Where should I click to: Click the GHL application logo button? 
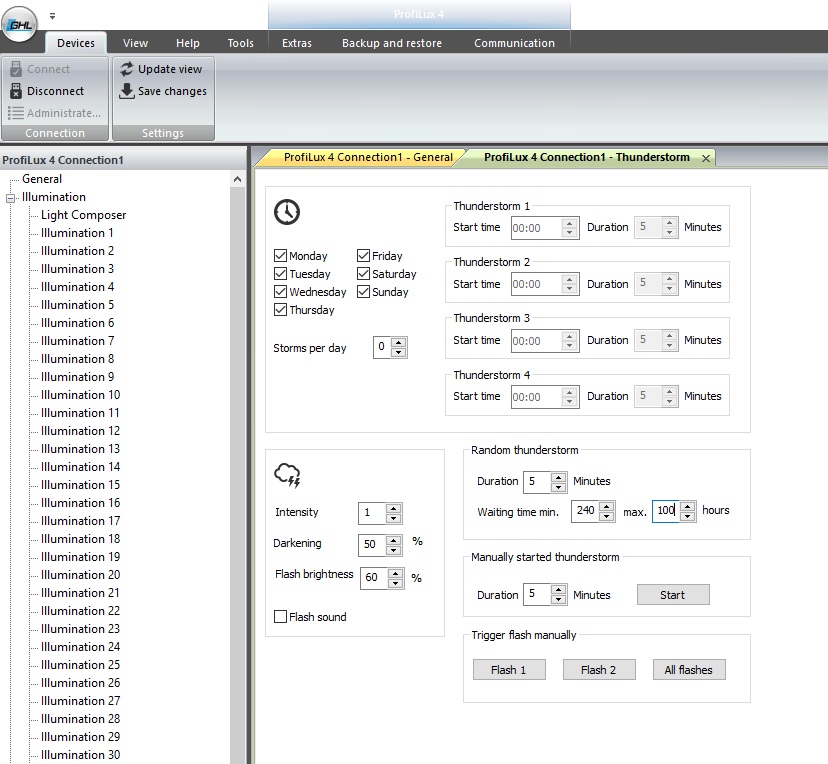click(x=20, y=24)
